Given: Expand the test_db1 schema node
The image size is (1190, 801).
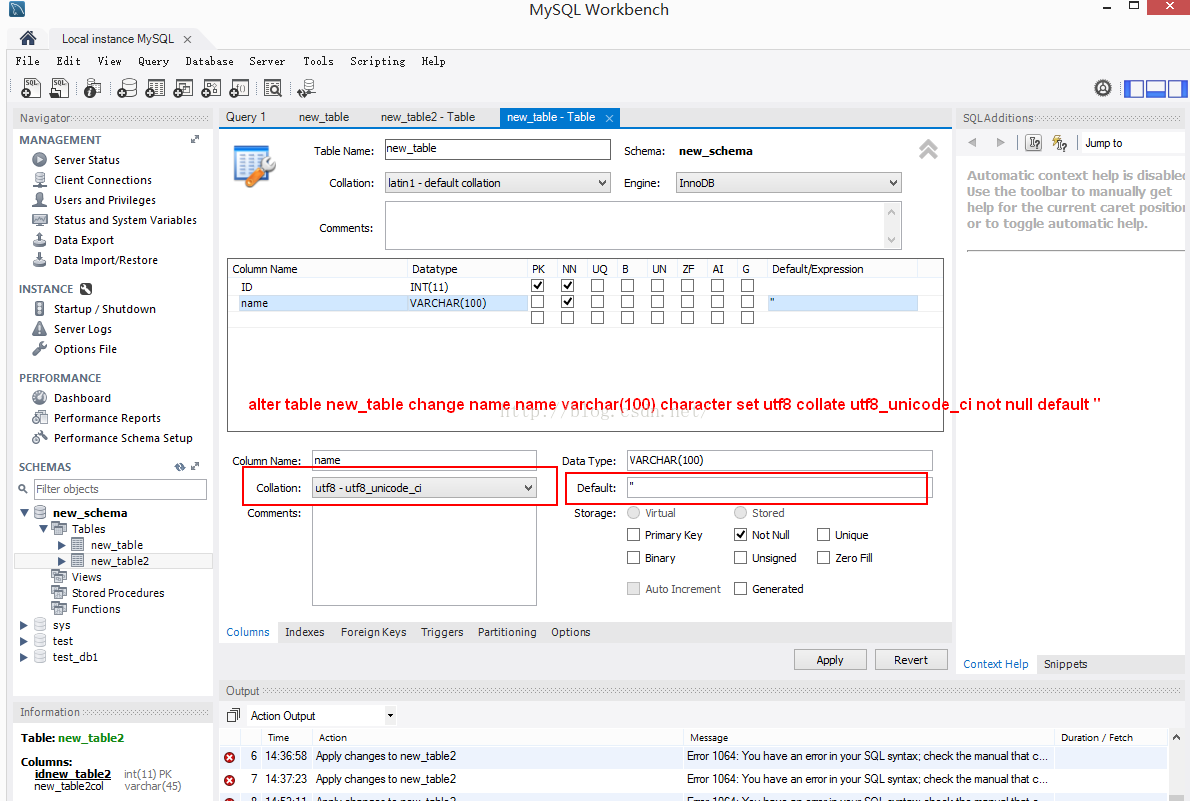Looking at the screenshot, I should [x=24, y=657].
